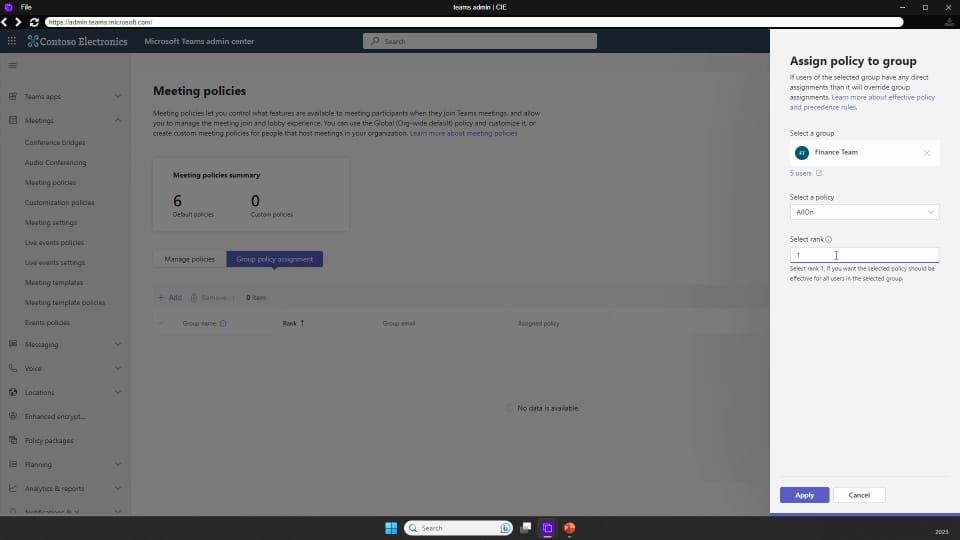Click the Cancel button

(859, 495)
